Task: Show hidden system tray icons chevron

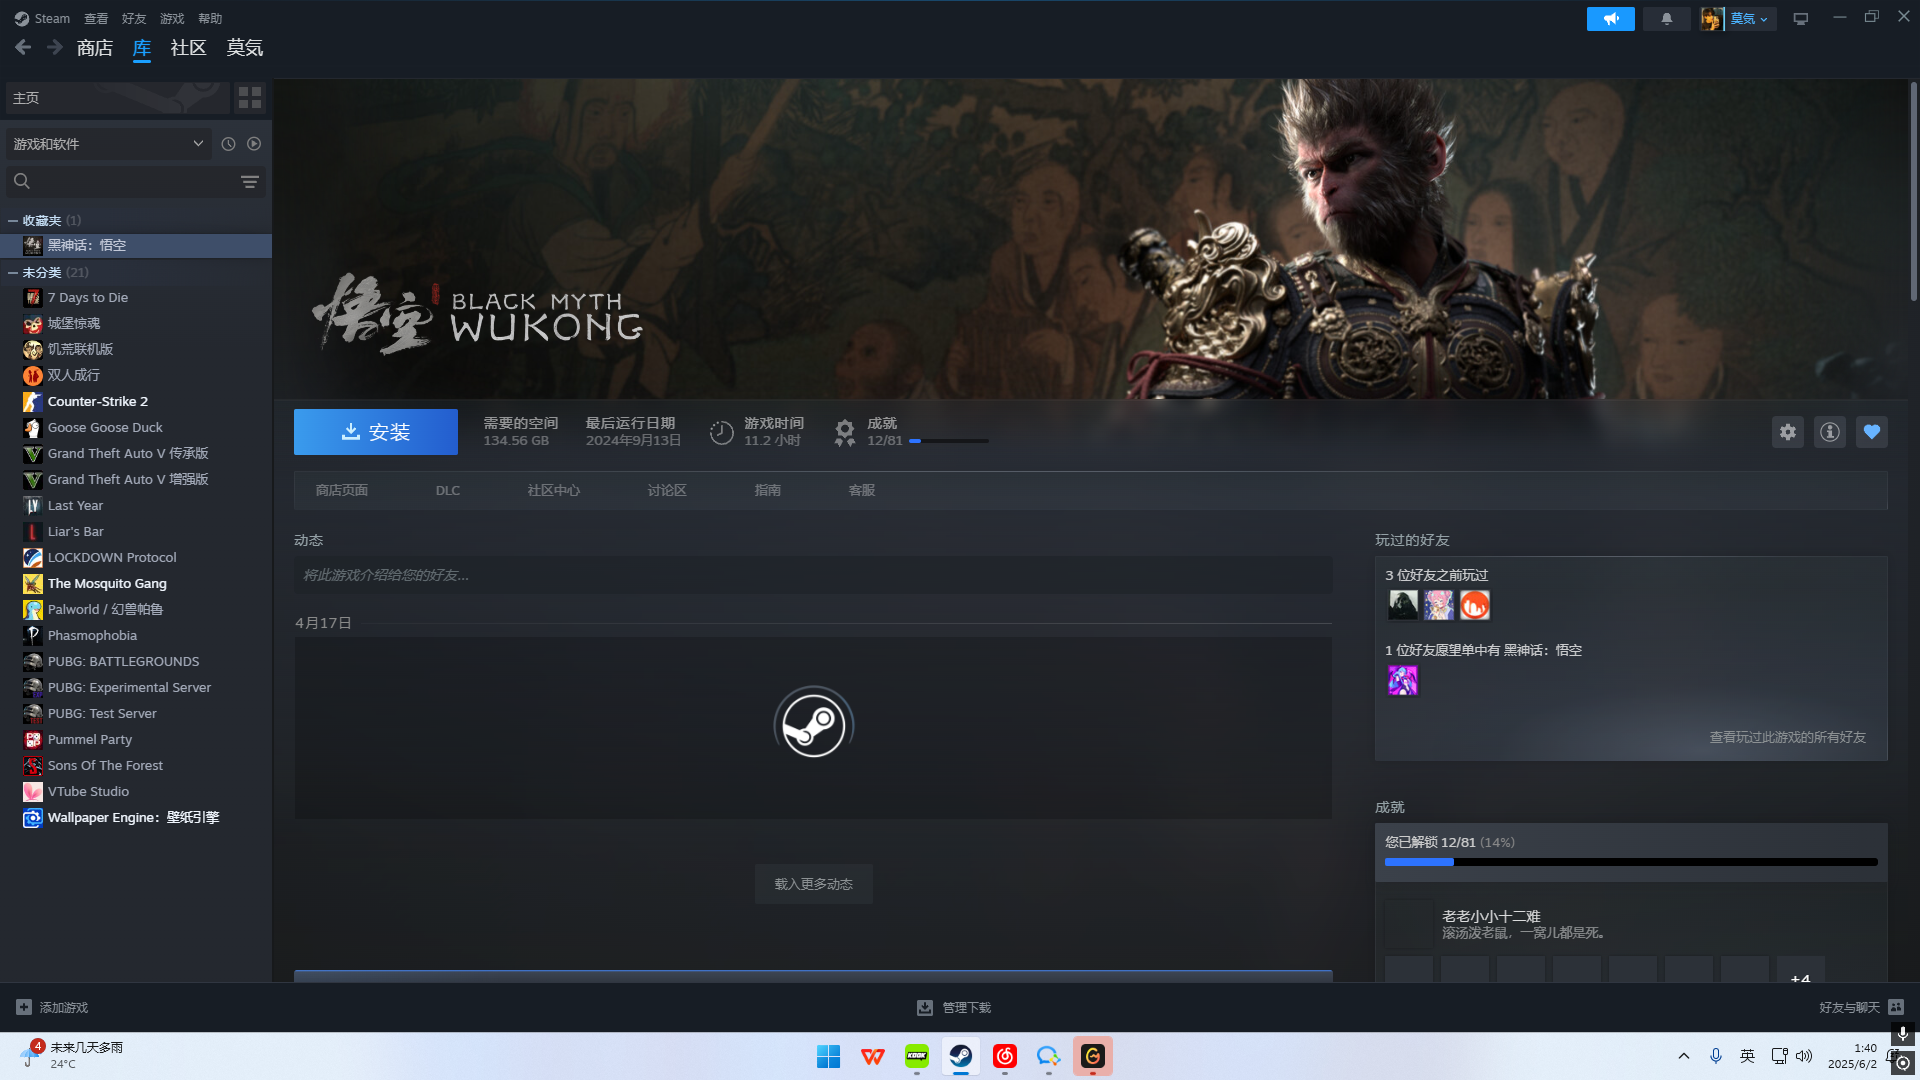Action: (x=1684, y=1056)
